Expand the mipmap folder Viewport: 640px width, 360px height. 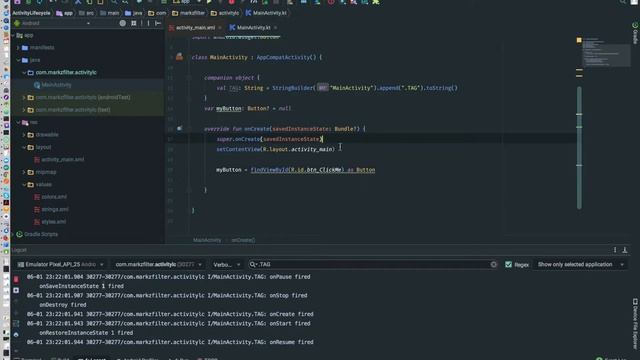point(24,172)
